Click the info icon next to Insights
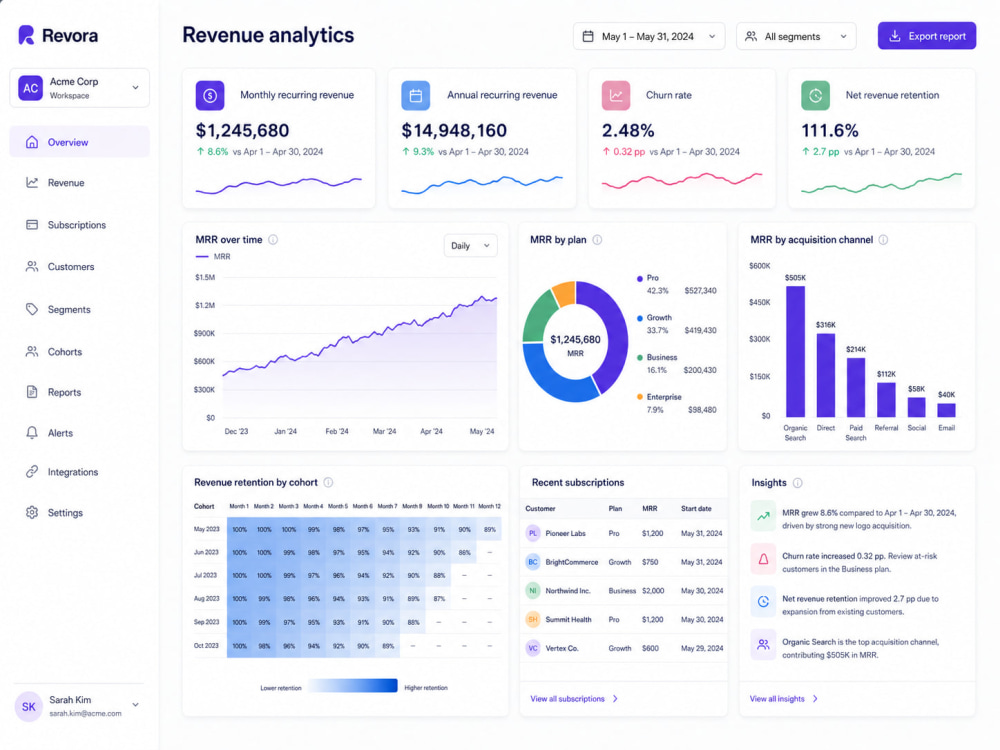 pyautogui.click(x=797, y=483)
